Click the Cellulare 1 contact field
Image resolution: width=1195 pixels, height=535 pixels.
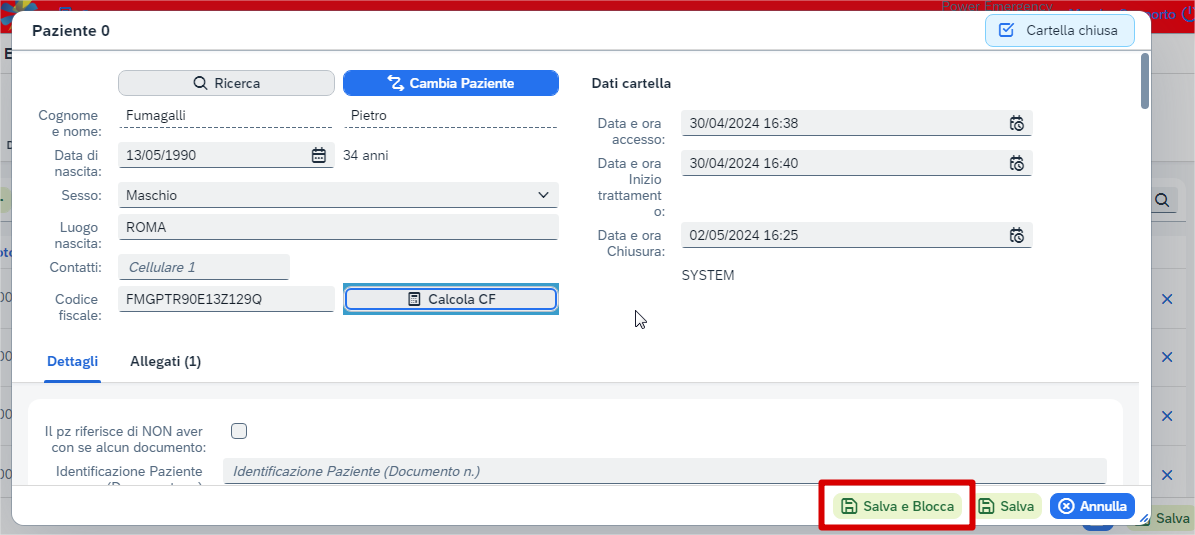[x=204, y=268]
